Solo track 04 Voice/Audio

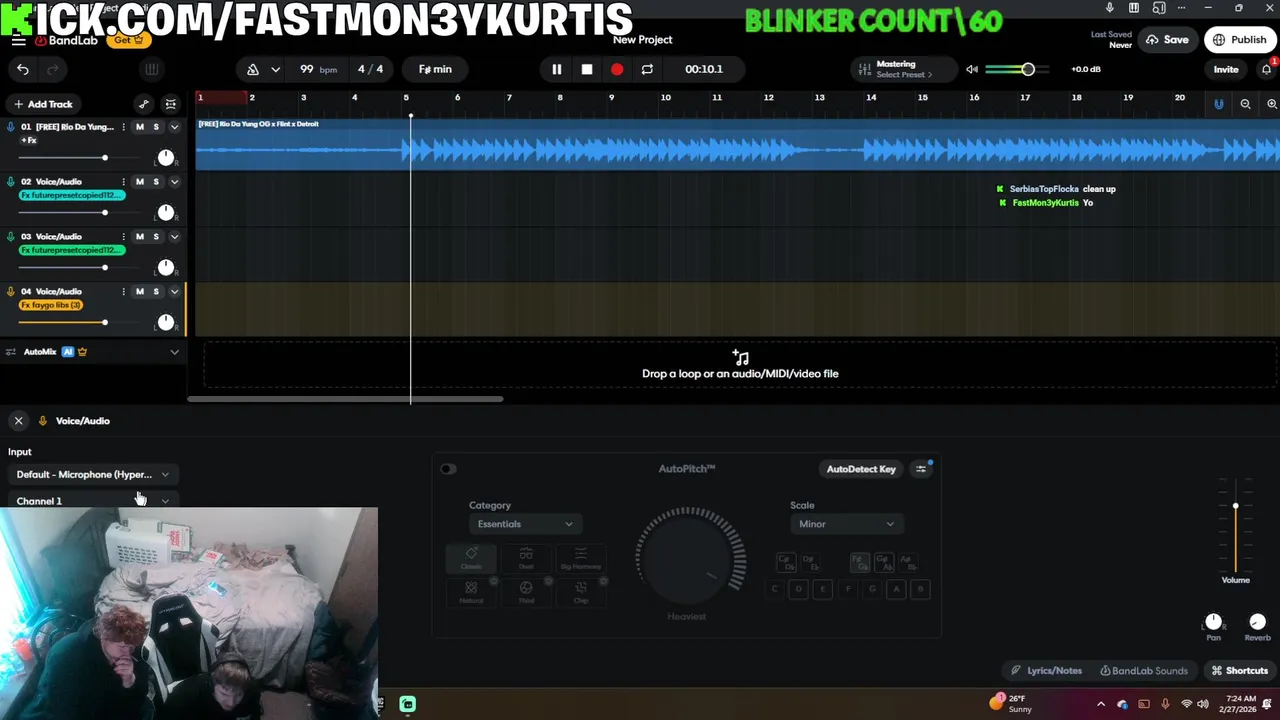pos(156,292)
